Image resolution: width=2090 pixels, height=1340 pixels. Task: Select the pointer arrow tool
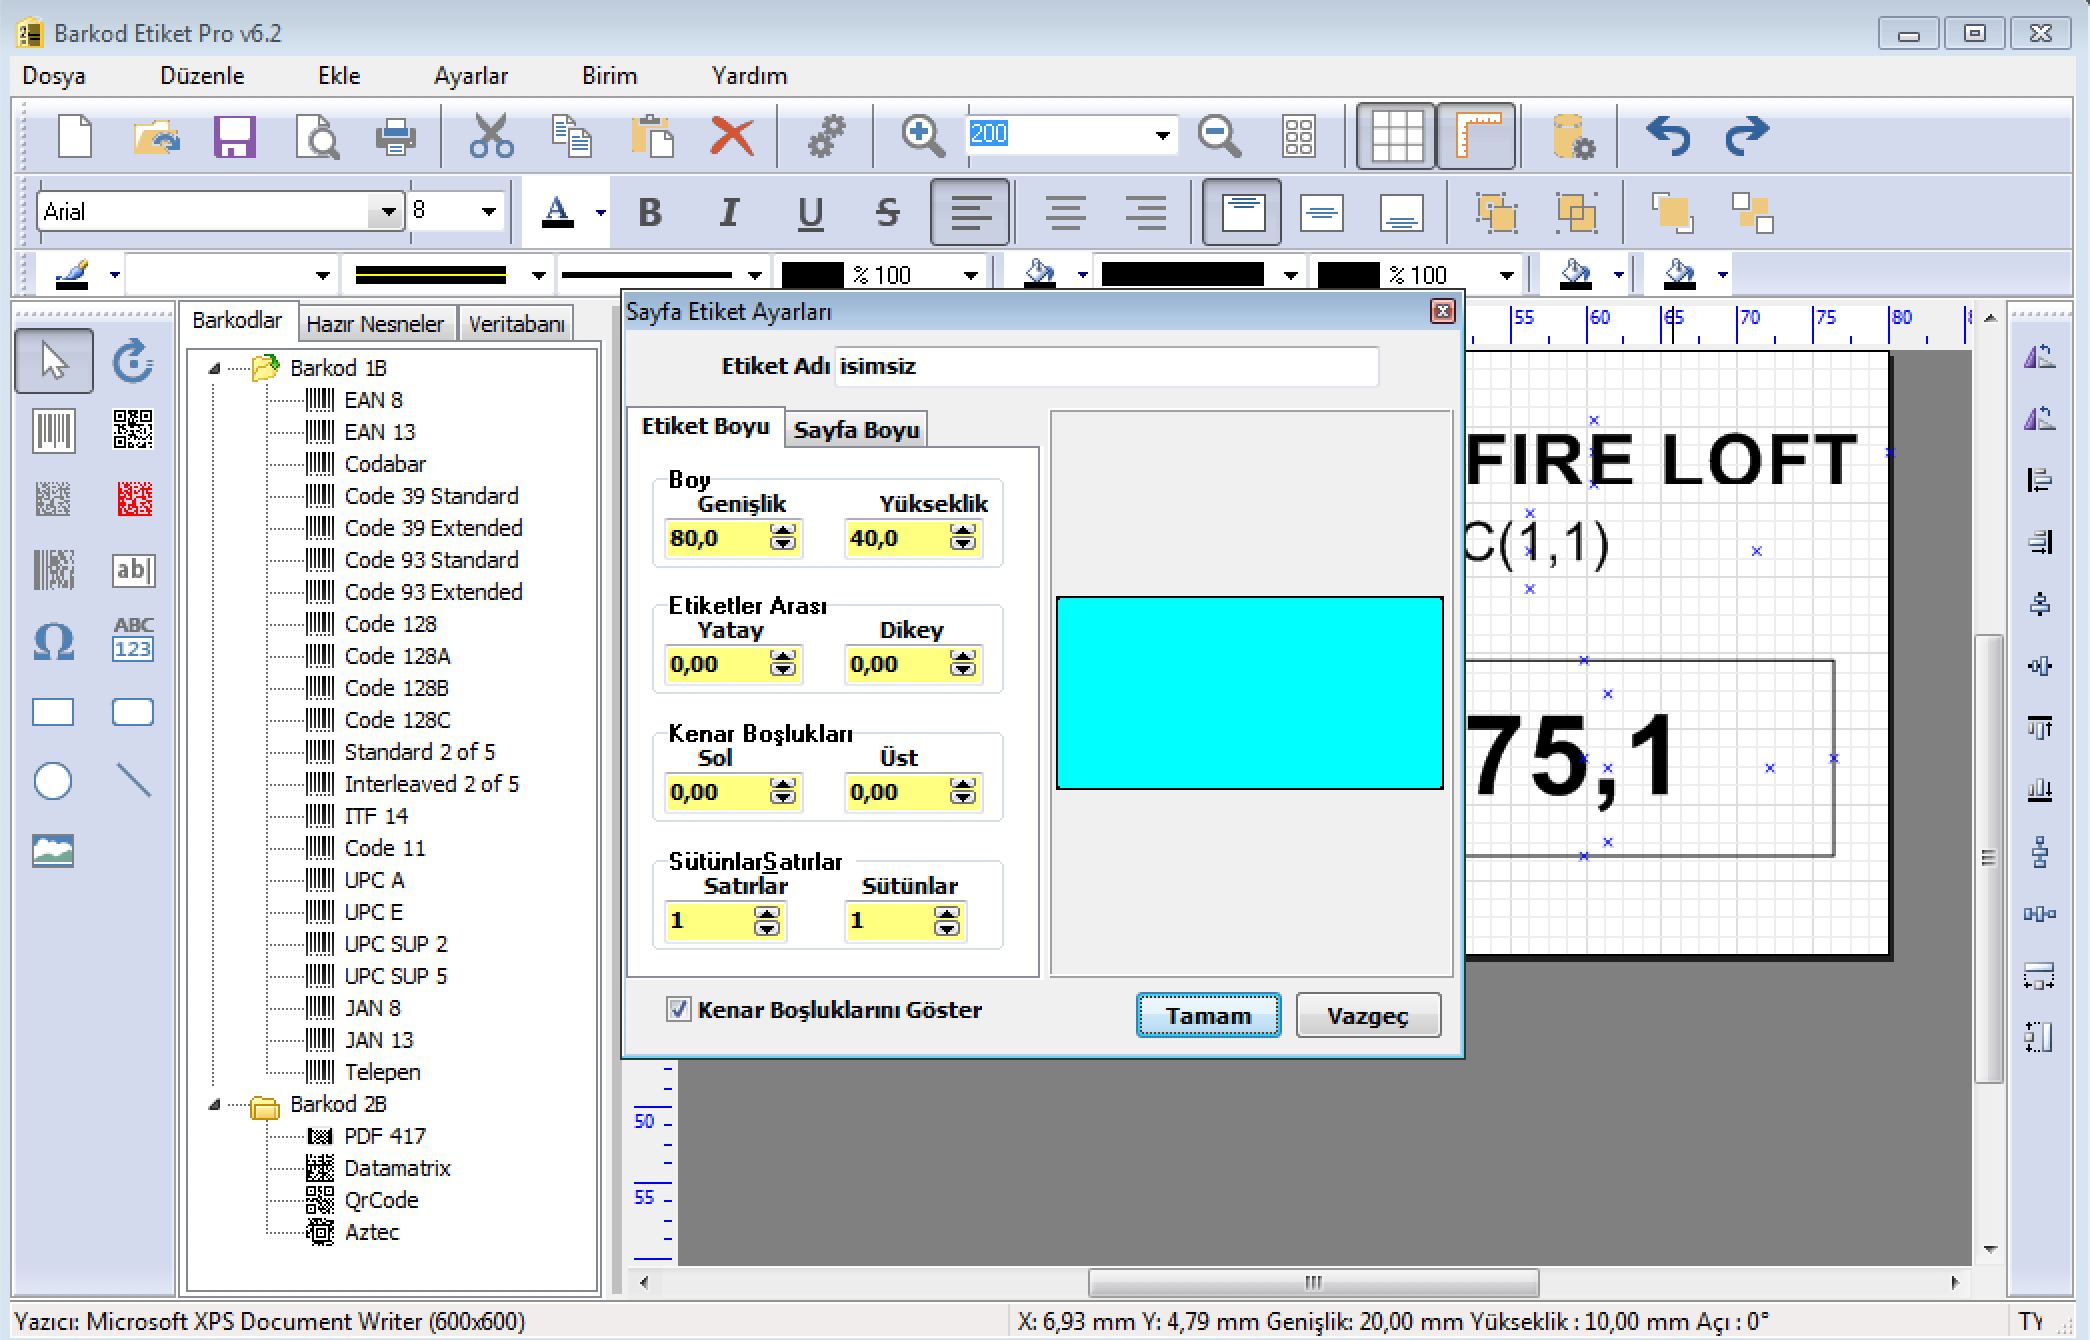tap(54, 361)
